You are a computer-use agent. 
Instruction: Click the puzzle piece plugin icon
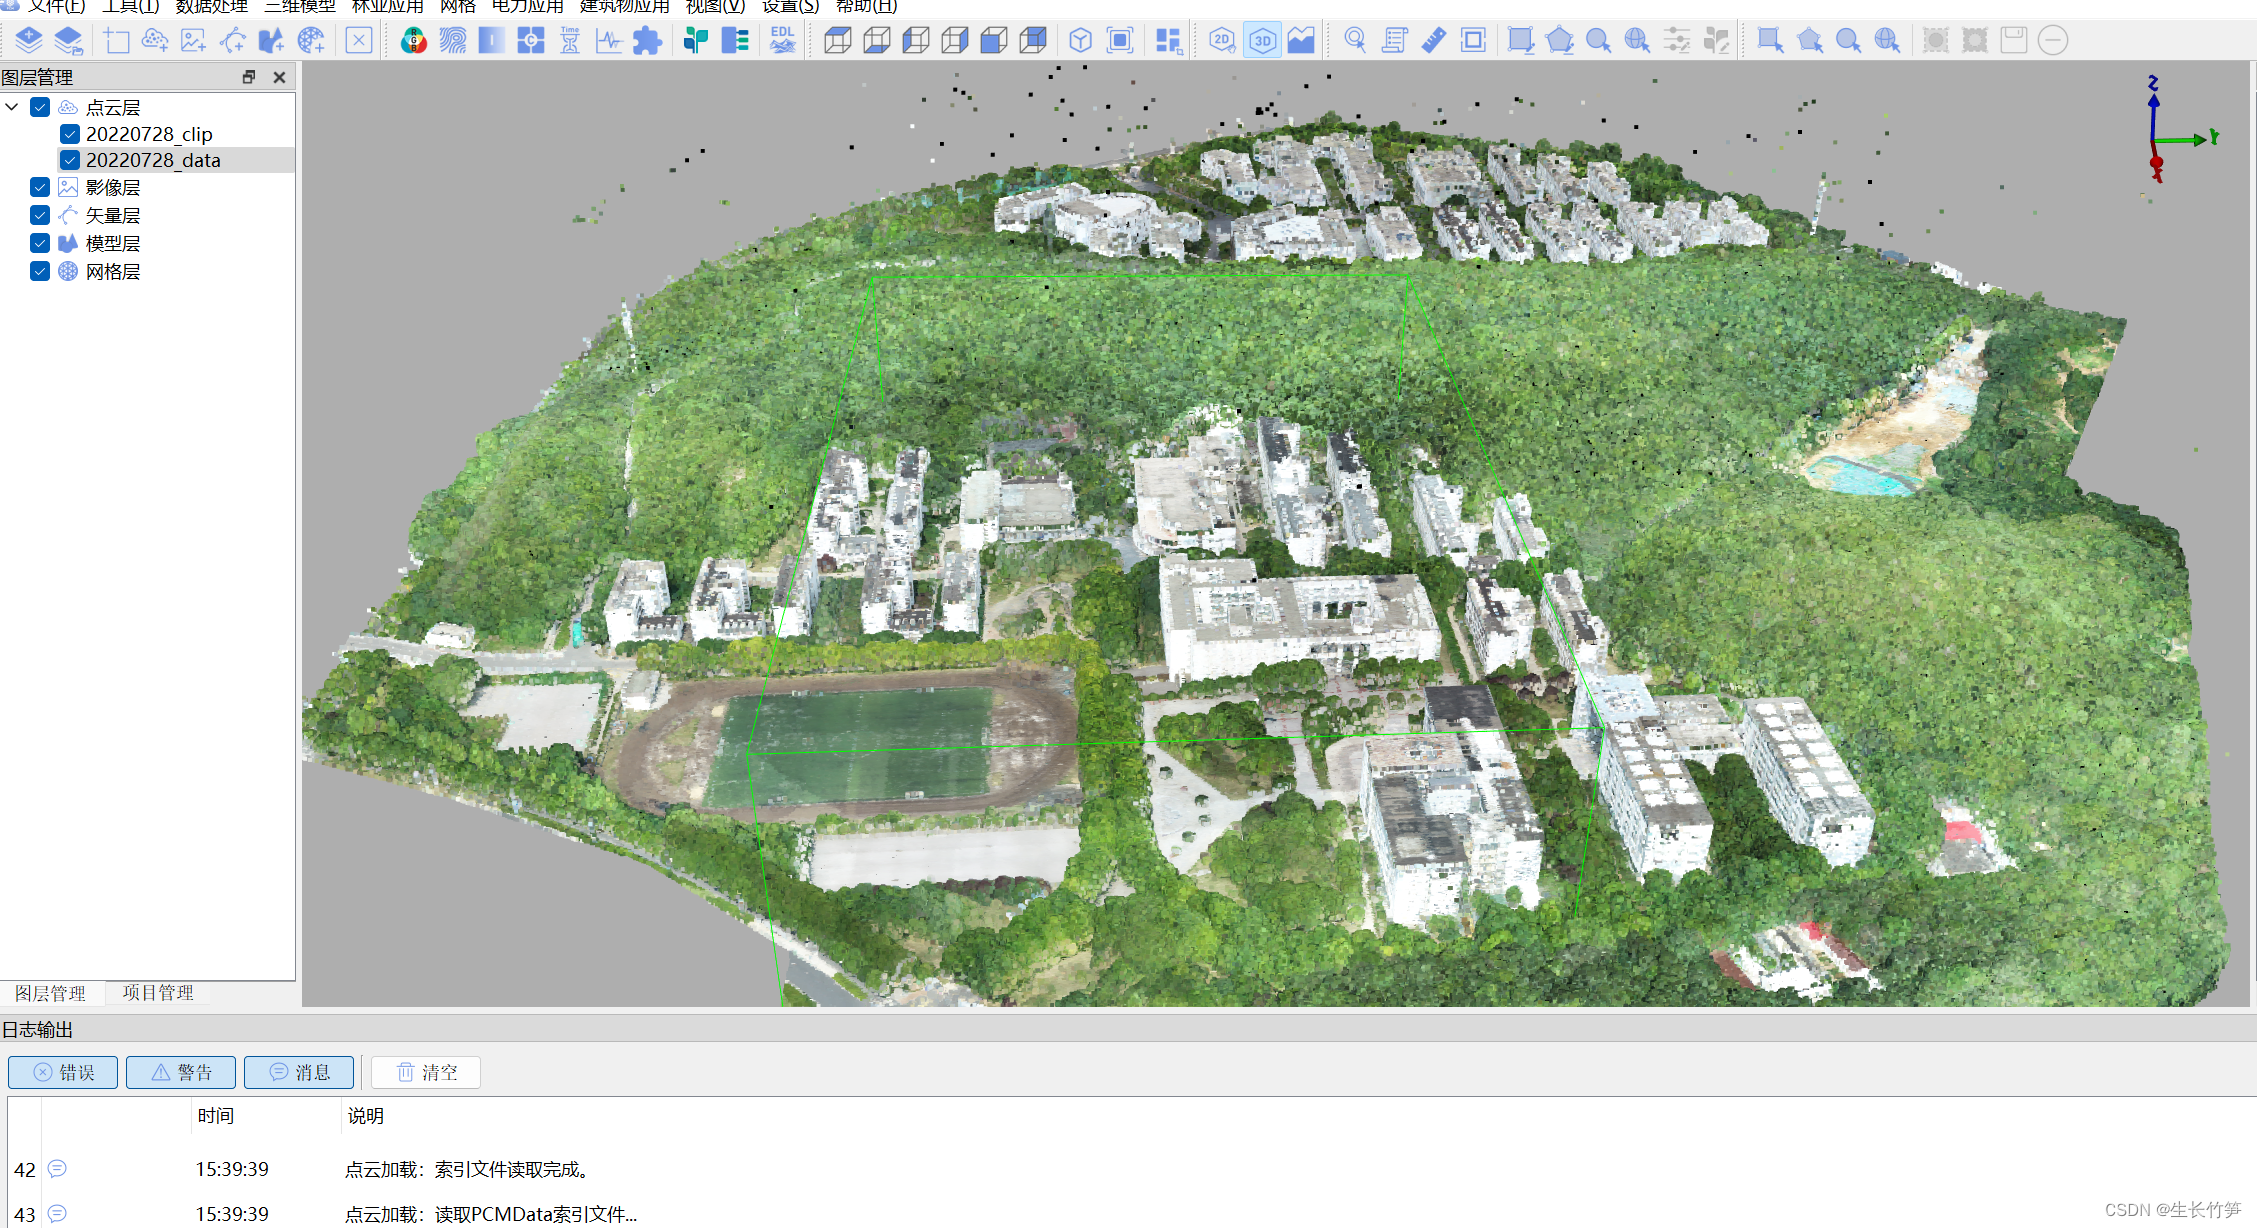(x=647, y=41)
